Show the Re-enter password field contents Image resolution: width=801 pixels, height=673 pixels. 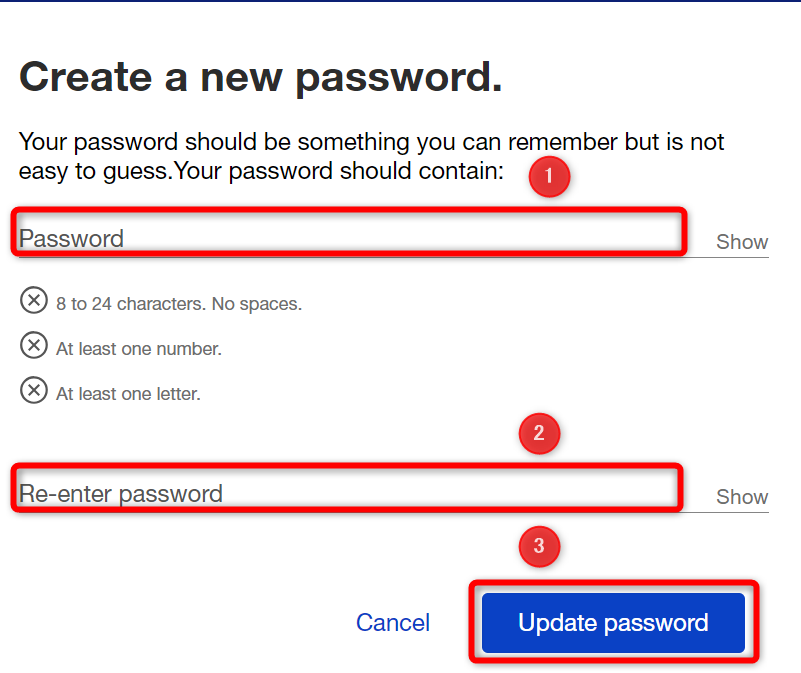(x=742, y=497)
